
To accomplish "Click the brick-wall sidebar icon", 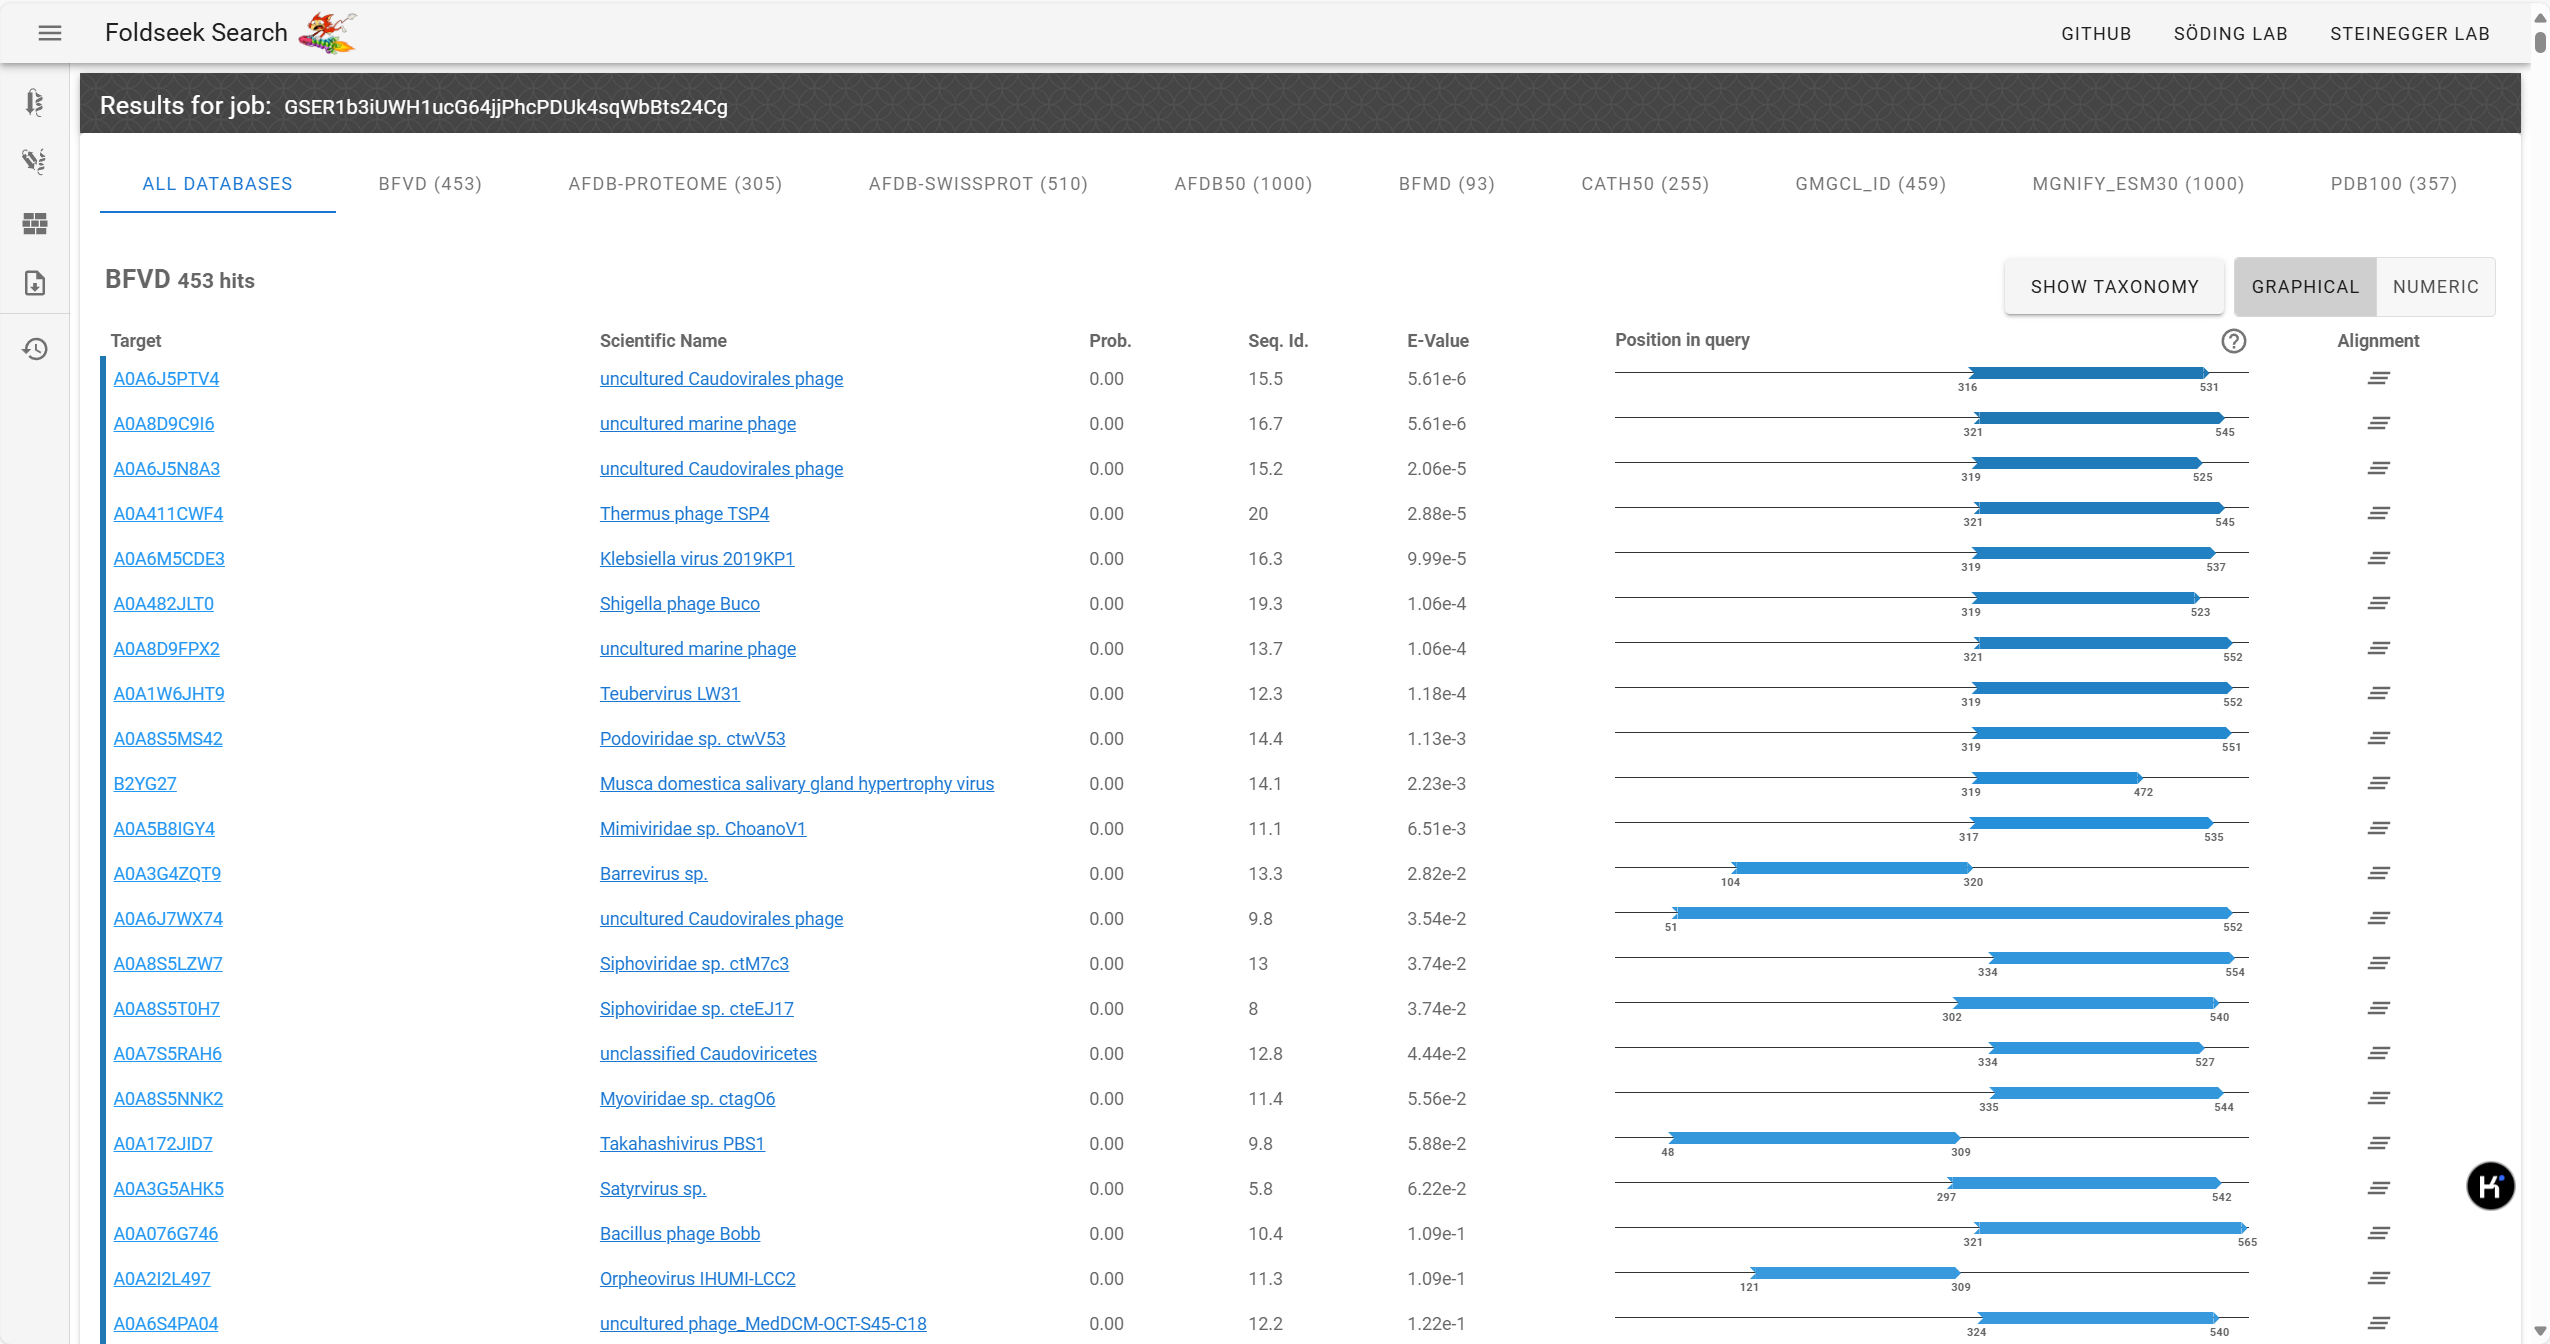I will [35, 223].
